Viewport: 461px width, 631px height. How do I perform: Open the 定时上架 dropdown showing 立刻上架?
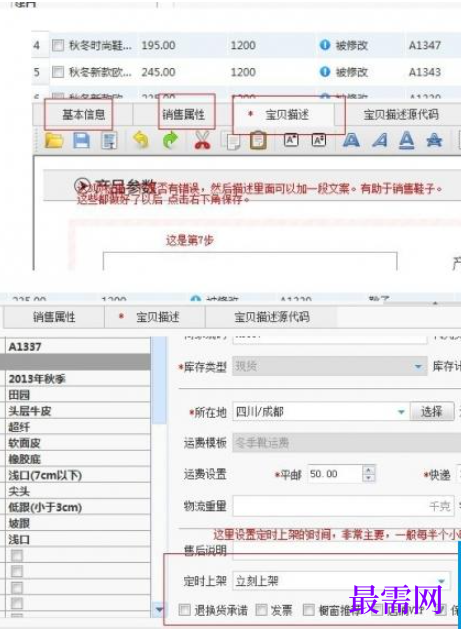coord(341,581)
